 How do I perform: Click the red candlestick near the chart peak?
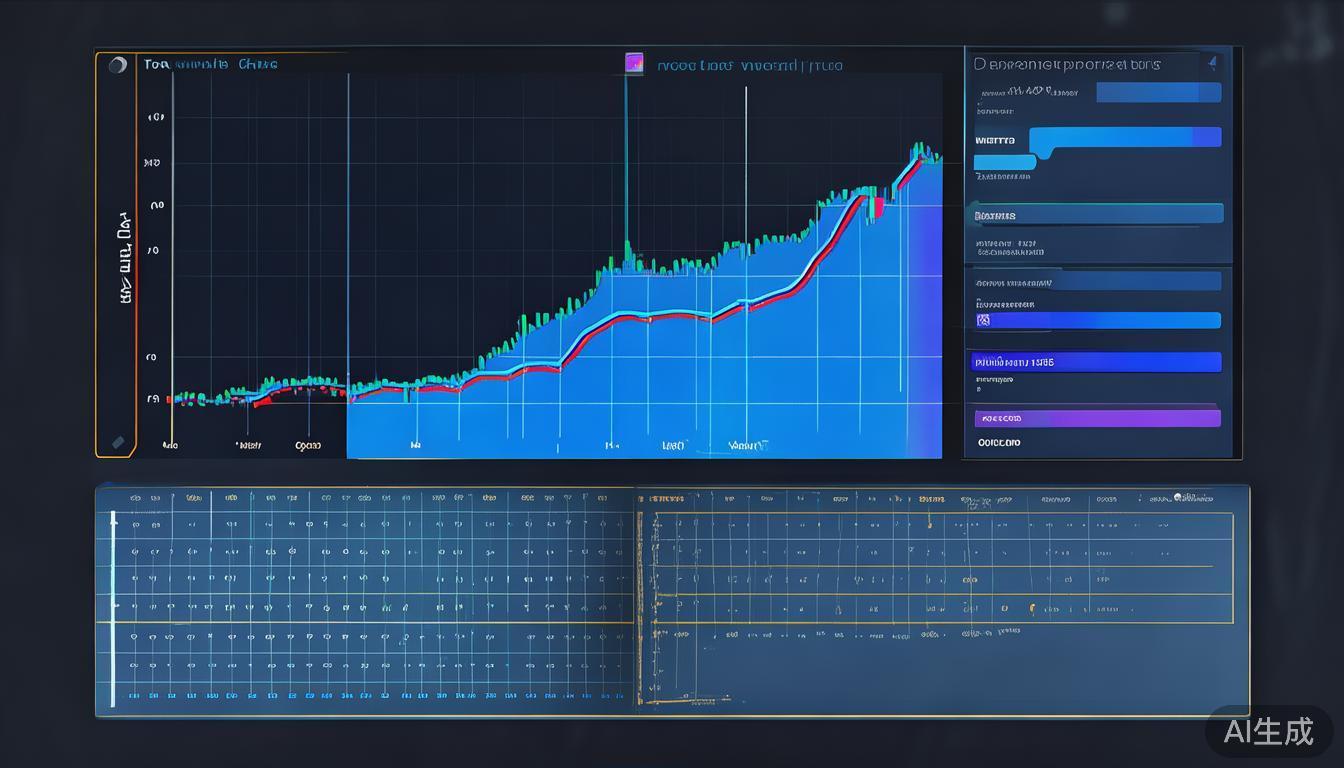[879, 207]
